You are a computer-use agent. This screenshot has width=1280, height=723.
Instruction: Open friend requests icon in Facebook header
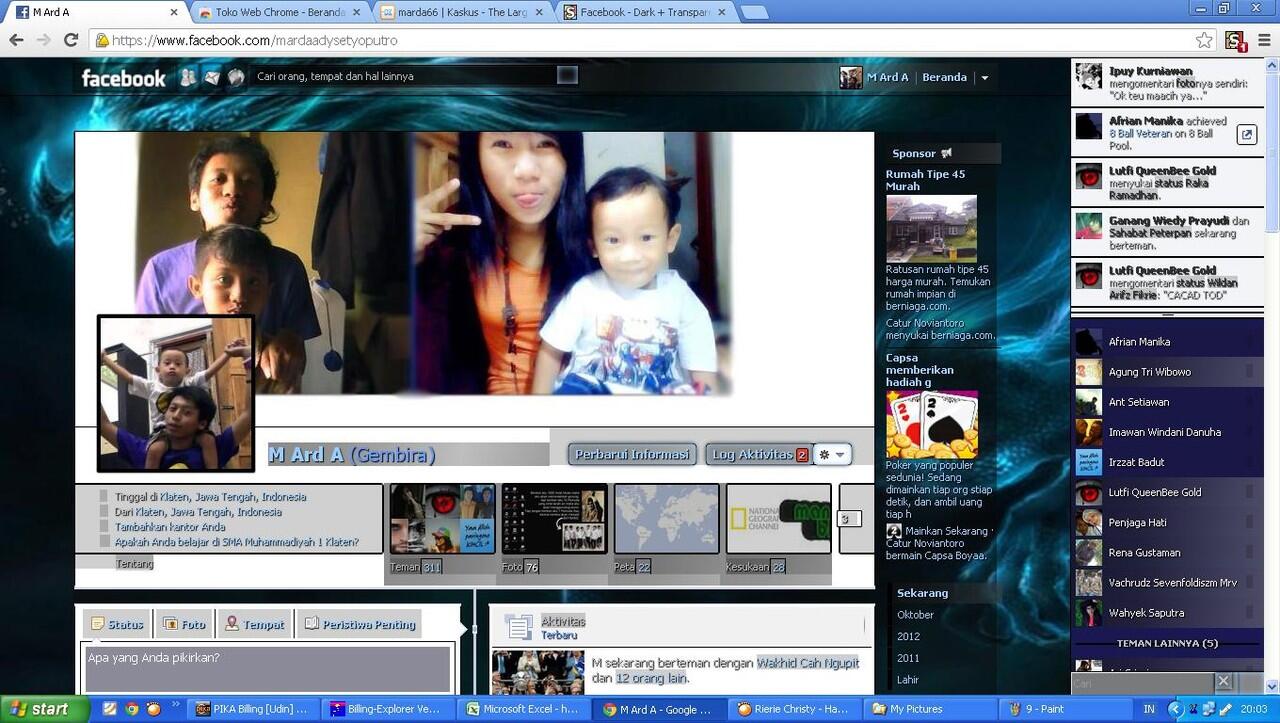187,77
